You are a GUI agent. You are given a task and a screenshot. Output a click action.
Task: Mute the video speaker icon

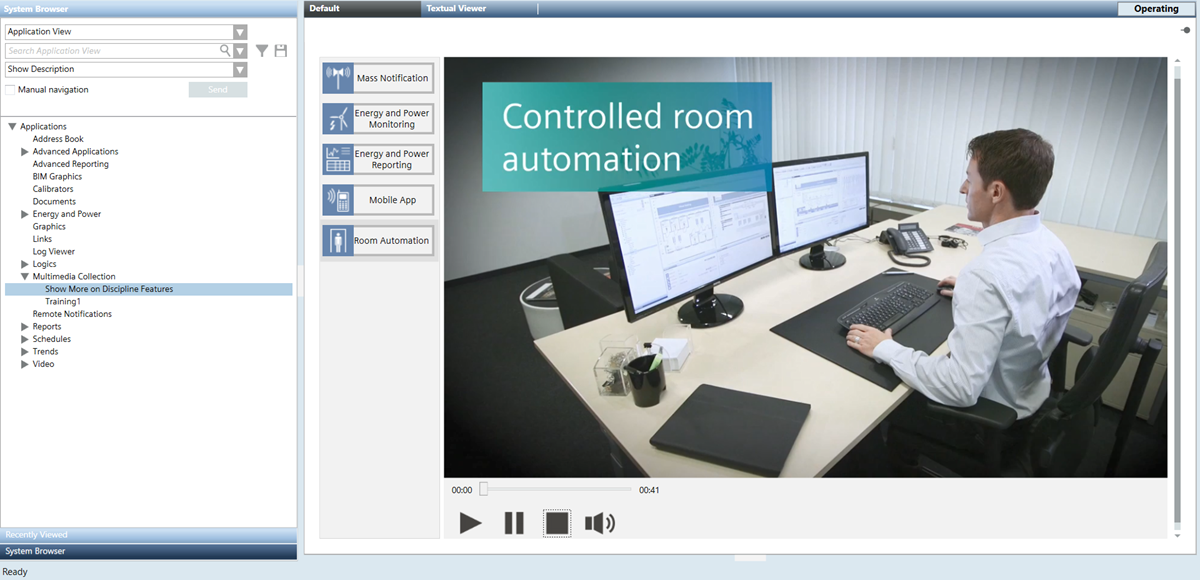coord(599,523)
